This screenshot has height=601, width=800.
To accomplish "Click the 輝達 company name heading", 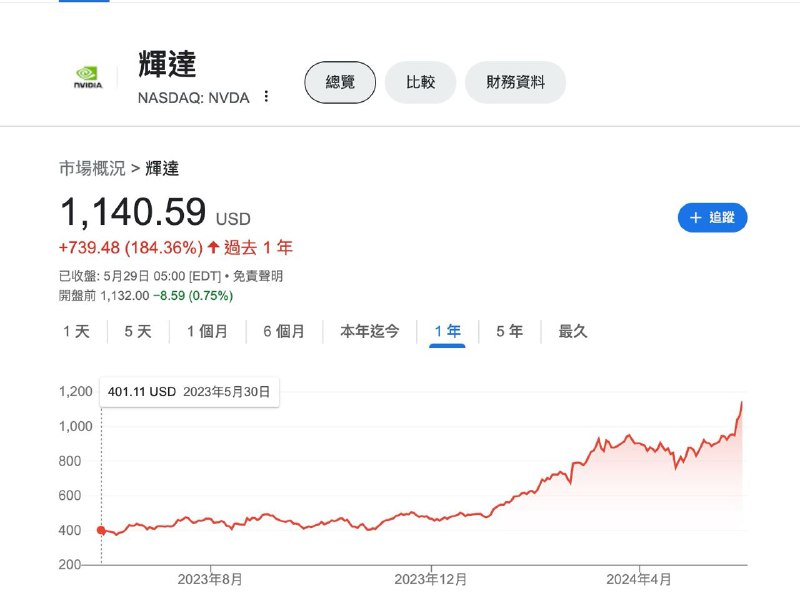I will [x=167, y=64].
